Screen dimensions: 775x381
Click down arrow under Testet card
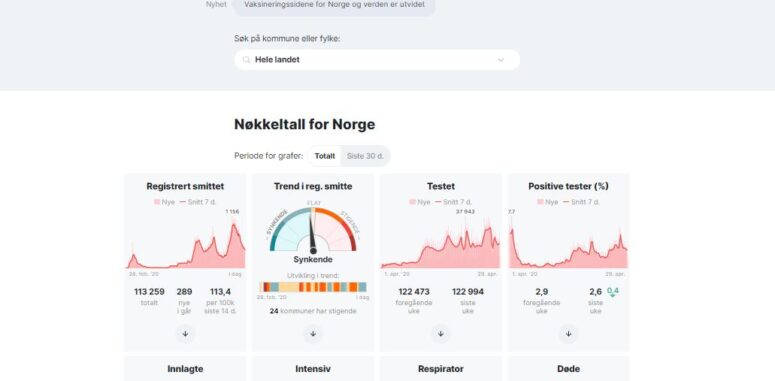(x=441, y=334)
